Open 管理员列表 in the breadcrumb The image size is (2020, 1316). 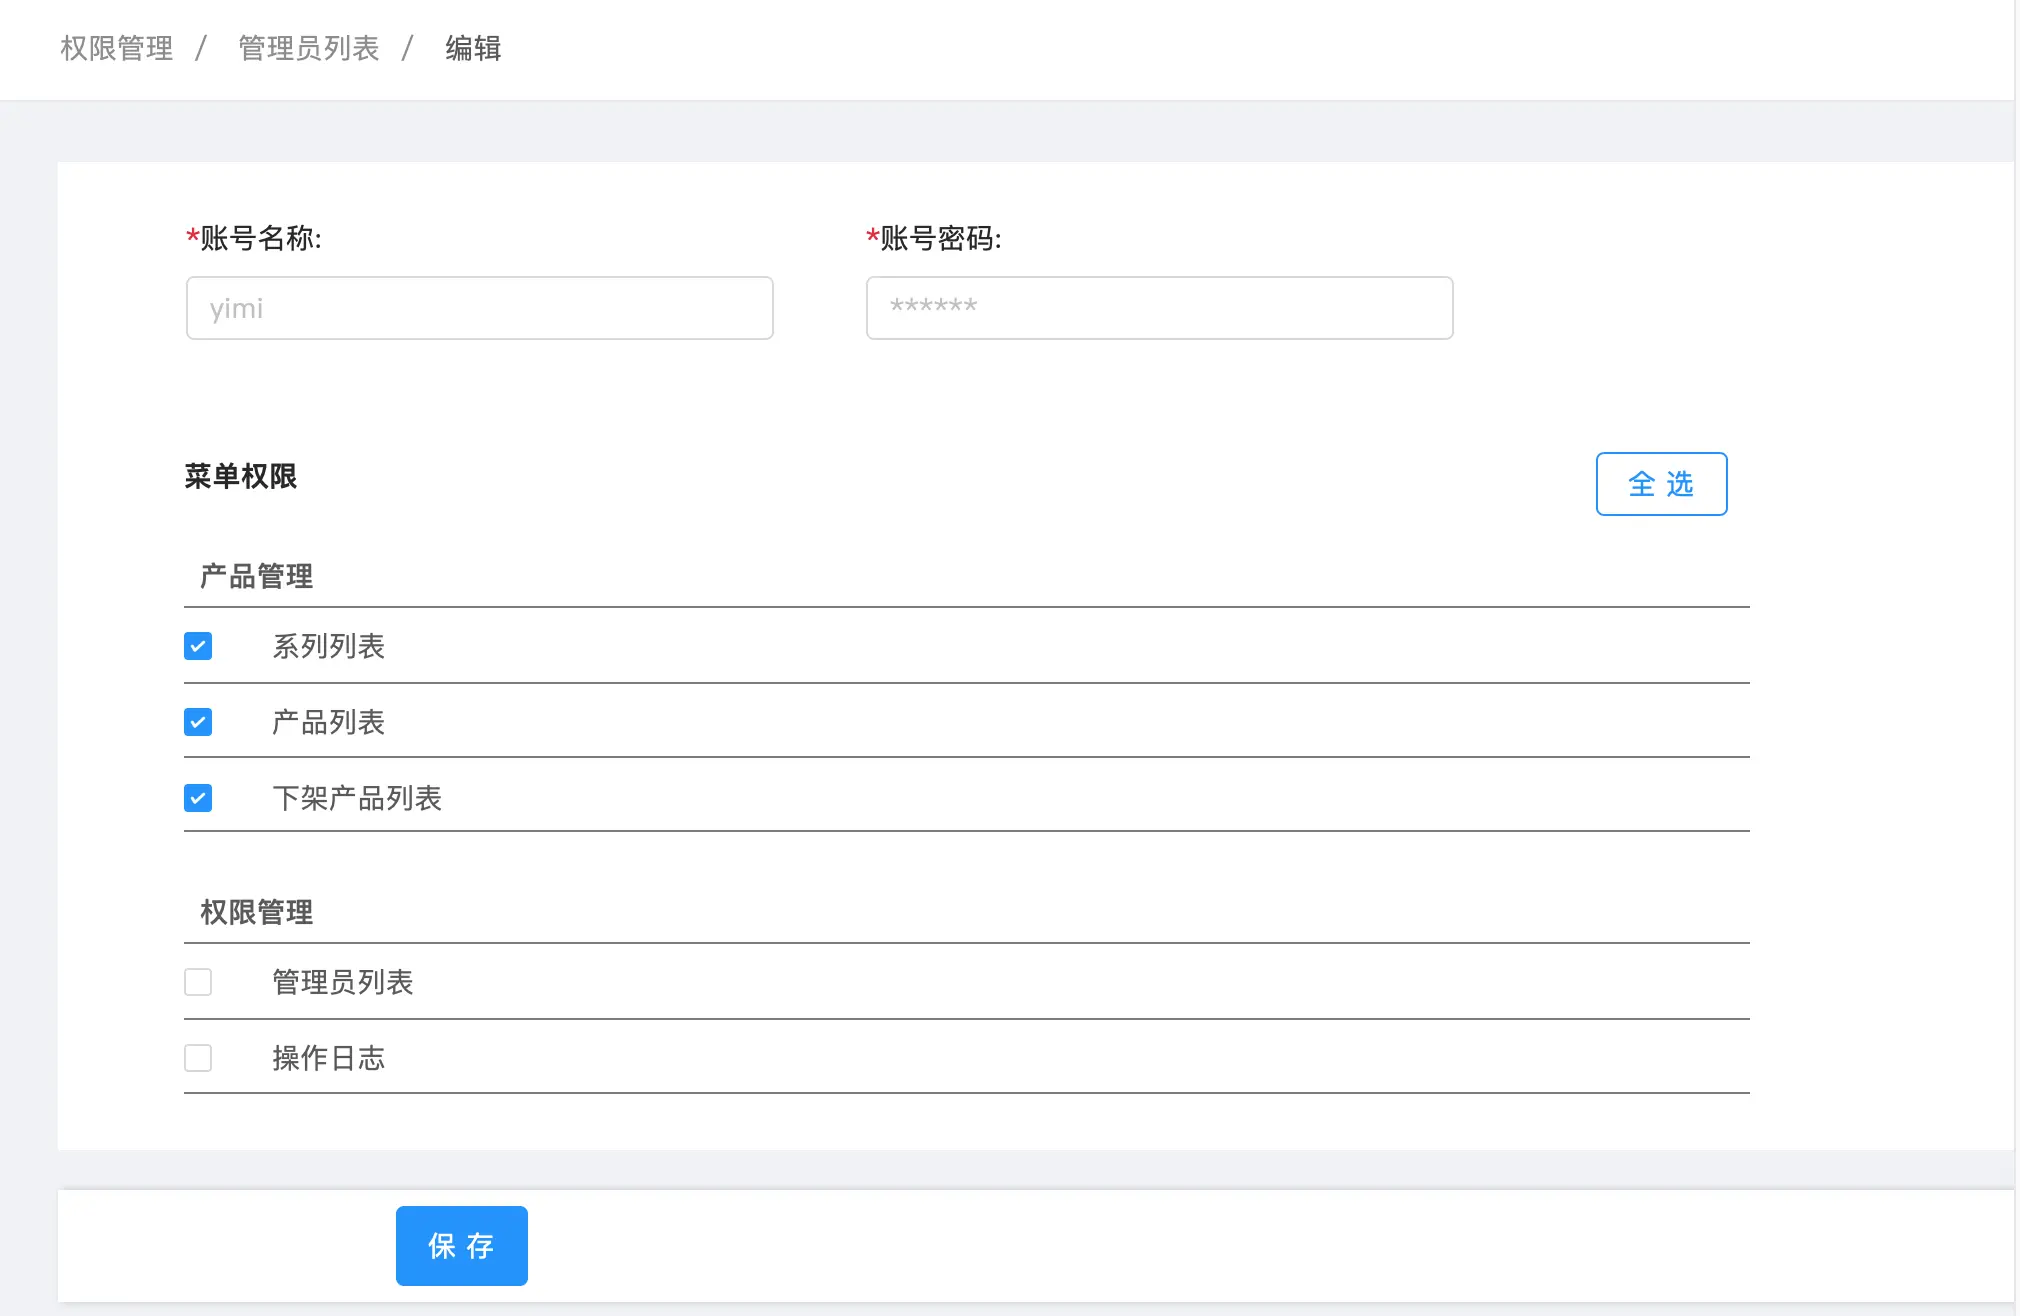point(308,48)
